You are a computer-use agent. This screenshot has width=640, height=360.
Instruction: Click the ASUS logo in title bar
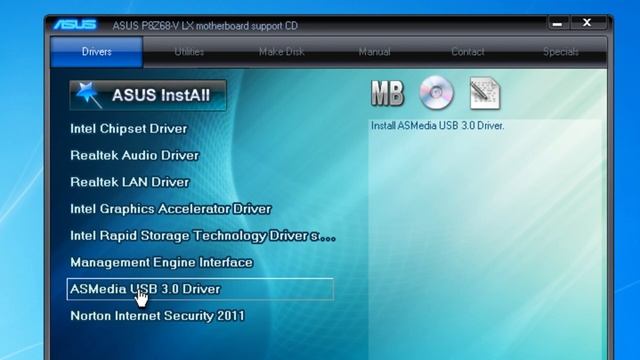click(x=75, y=25)
